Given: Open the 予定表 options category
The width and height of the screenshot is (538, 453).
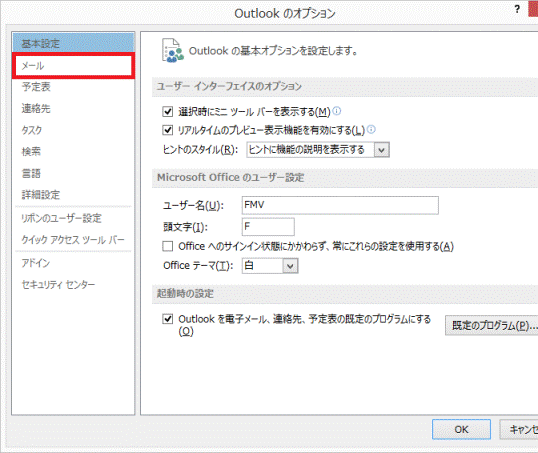Looking at the screenshot, I should (73, 87).
